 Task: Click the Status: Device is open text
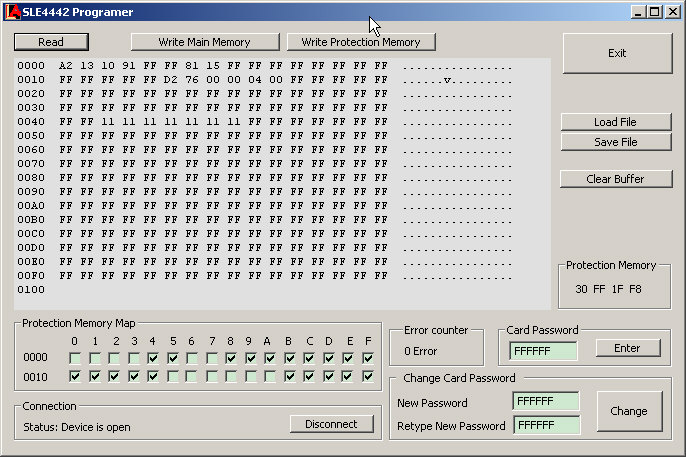point(77,427)
